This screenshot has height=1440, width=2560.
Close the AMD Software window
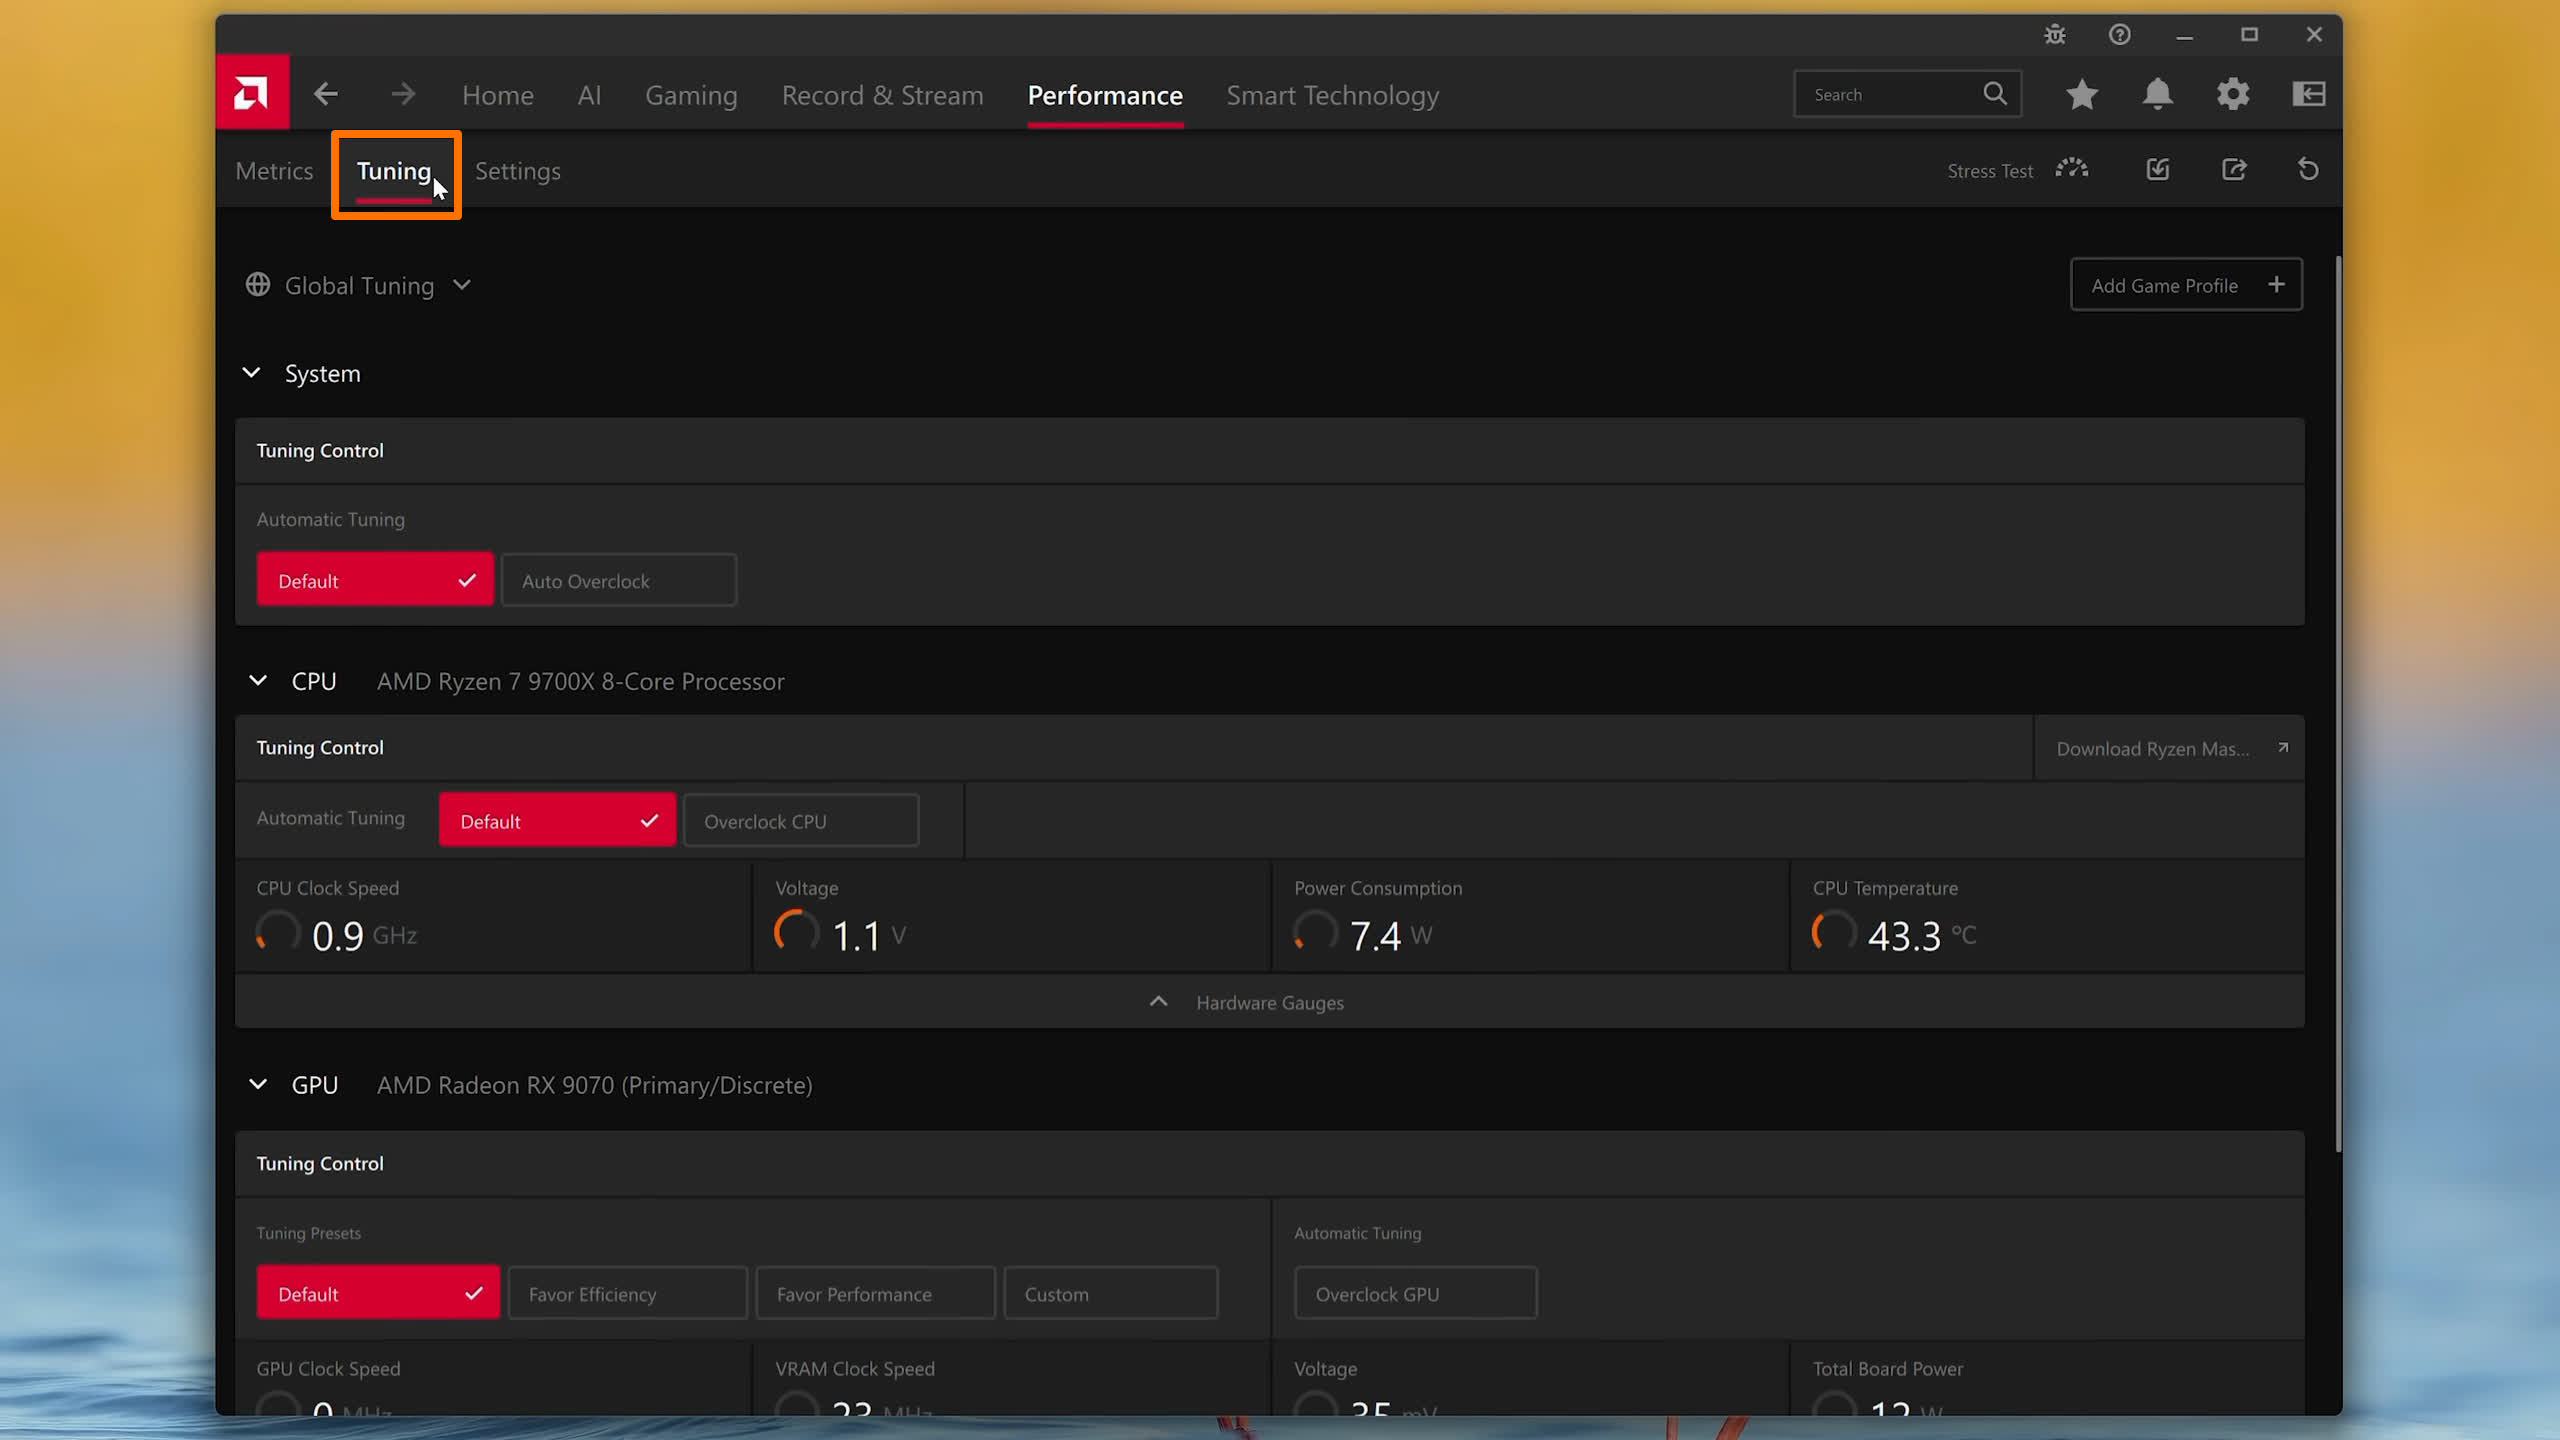click(2314, 35)
